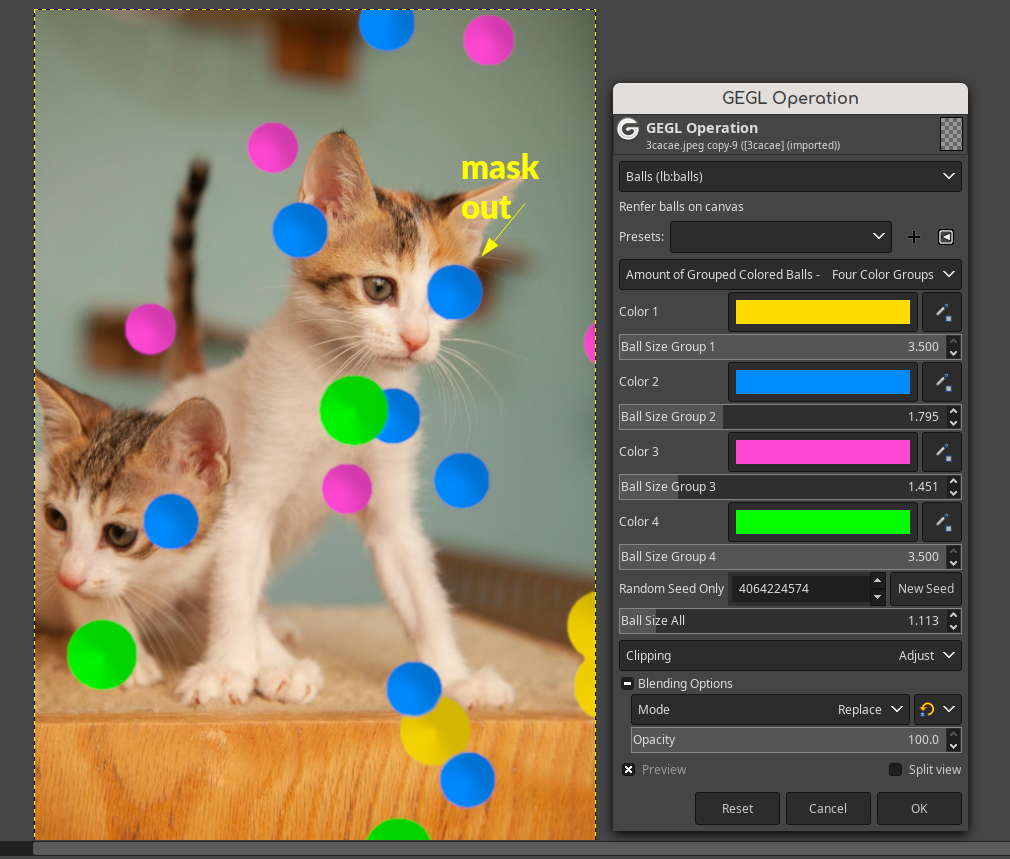Click the magenta Color 3 swatch
1010x859 pixels.
tap(823, 452)
